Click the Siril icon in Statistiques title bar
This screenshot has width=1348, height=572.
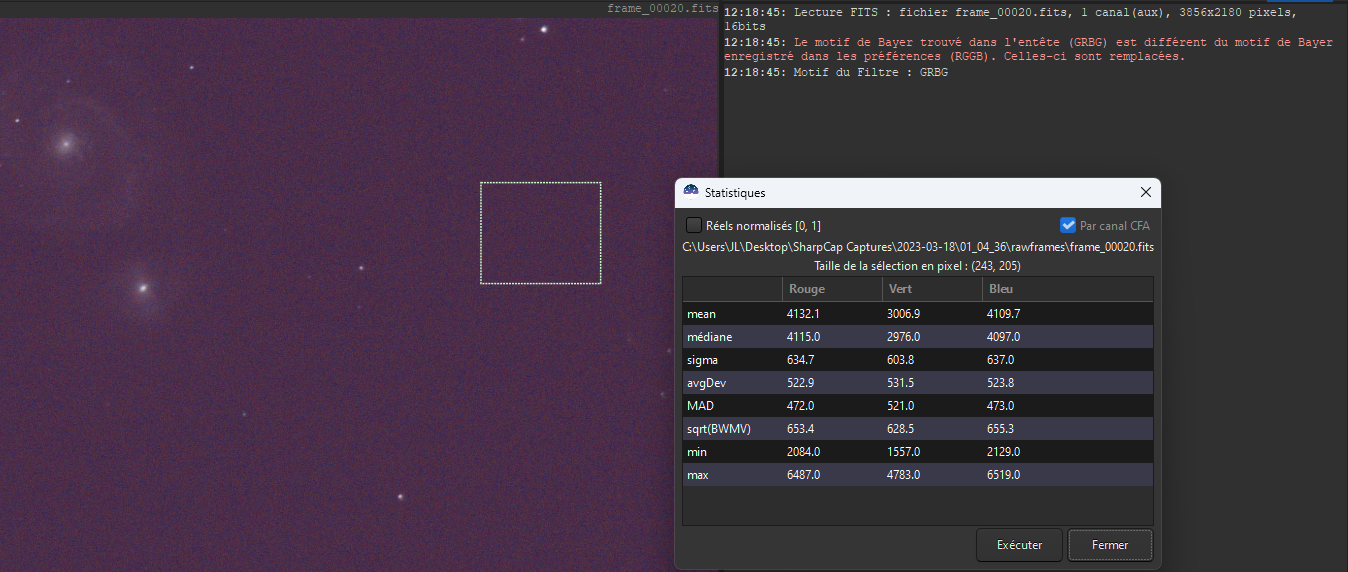(690, 192)
